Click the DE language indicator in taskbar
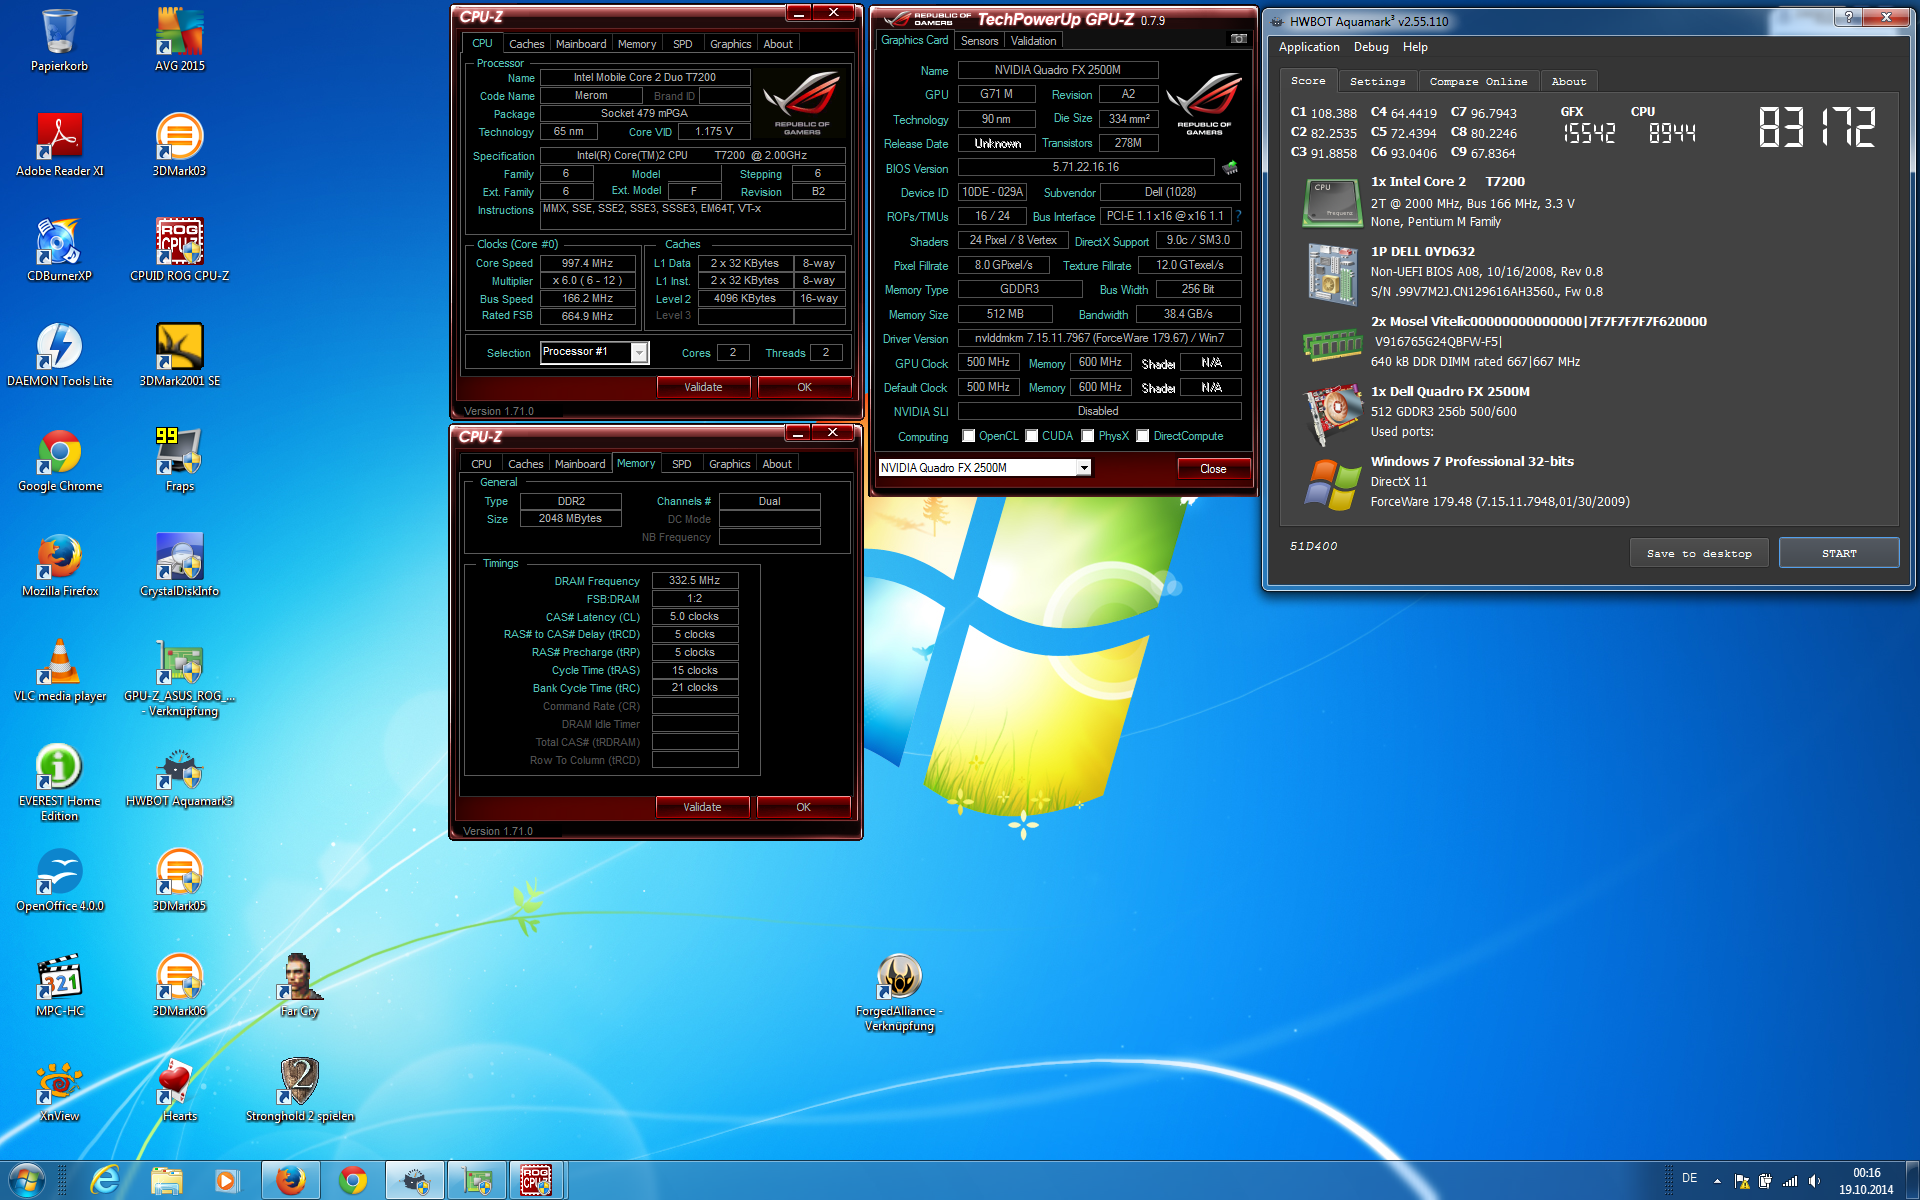 pos(1689,1178)
